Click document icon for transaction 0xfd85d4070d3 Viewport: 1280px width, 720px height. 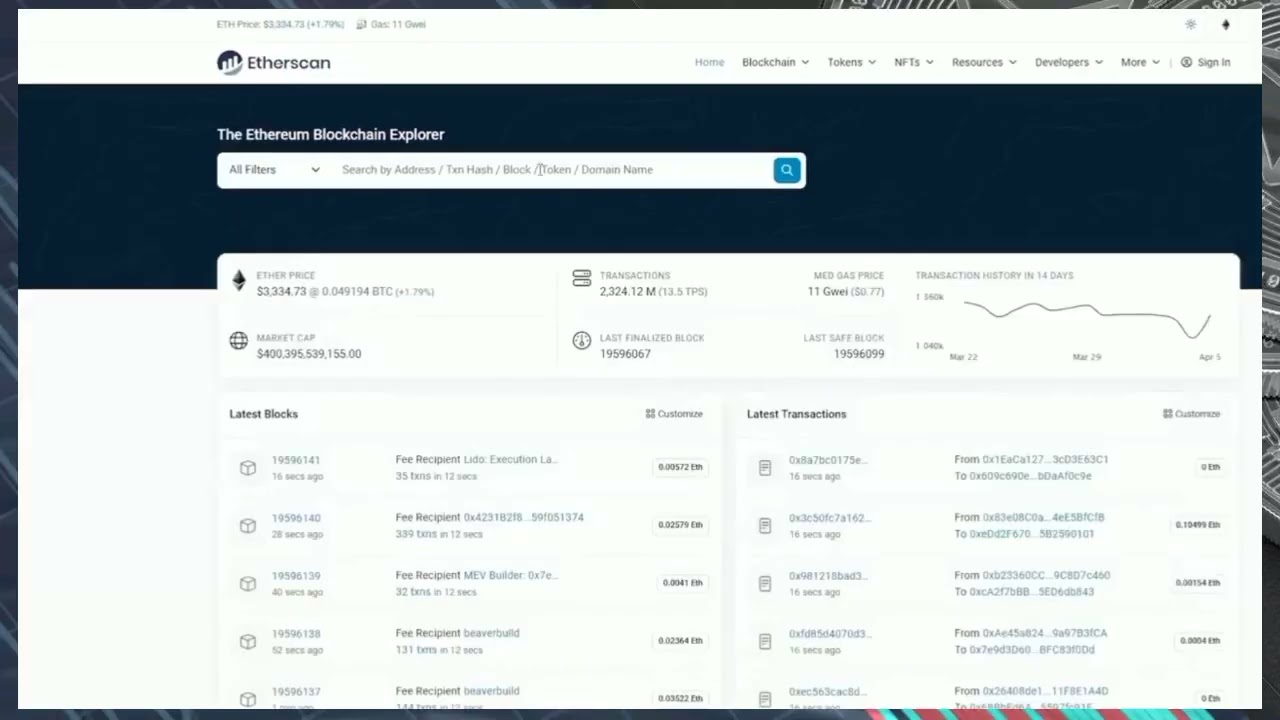coord(765,641)
